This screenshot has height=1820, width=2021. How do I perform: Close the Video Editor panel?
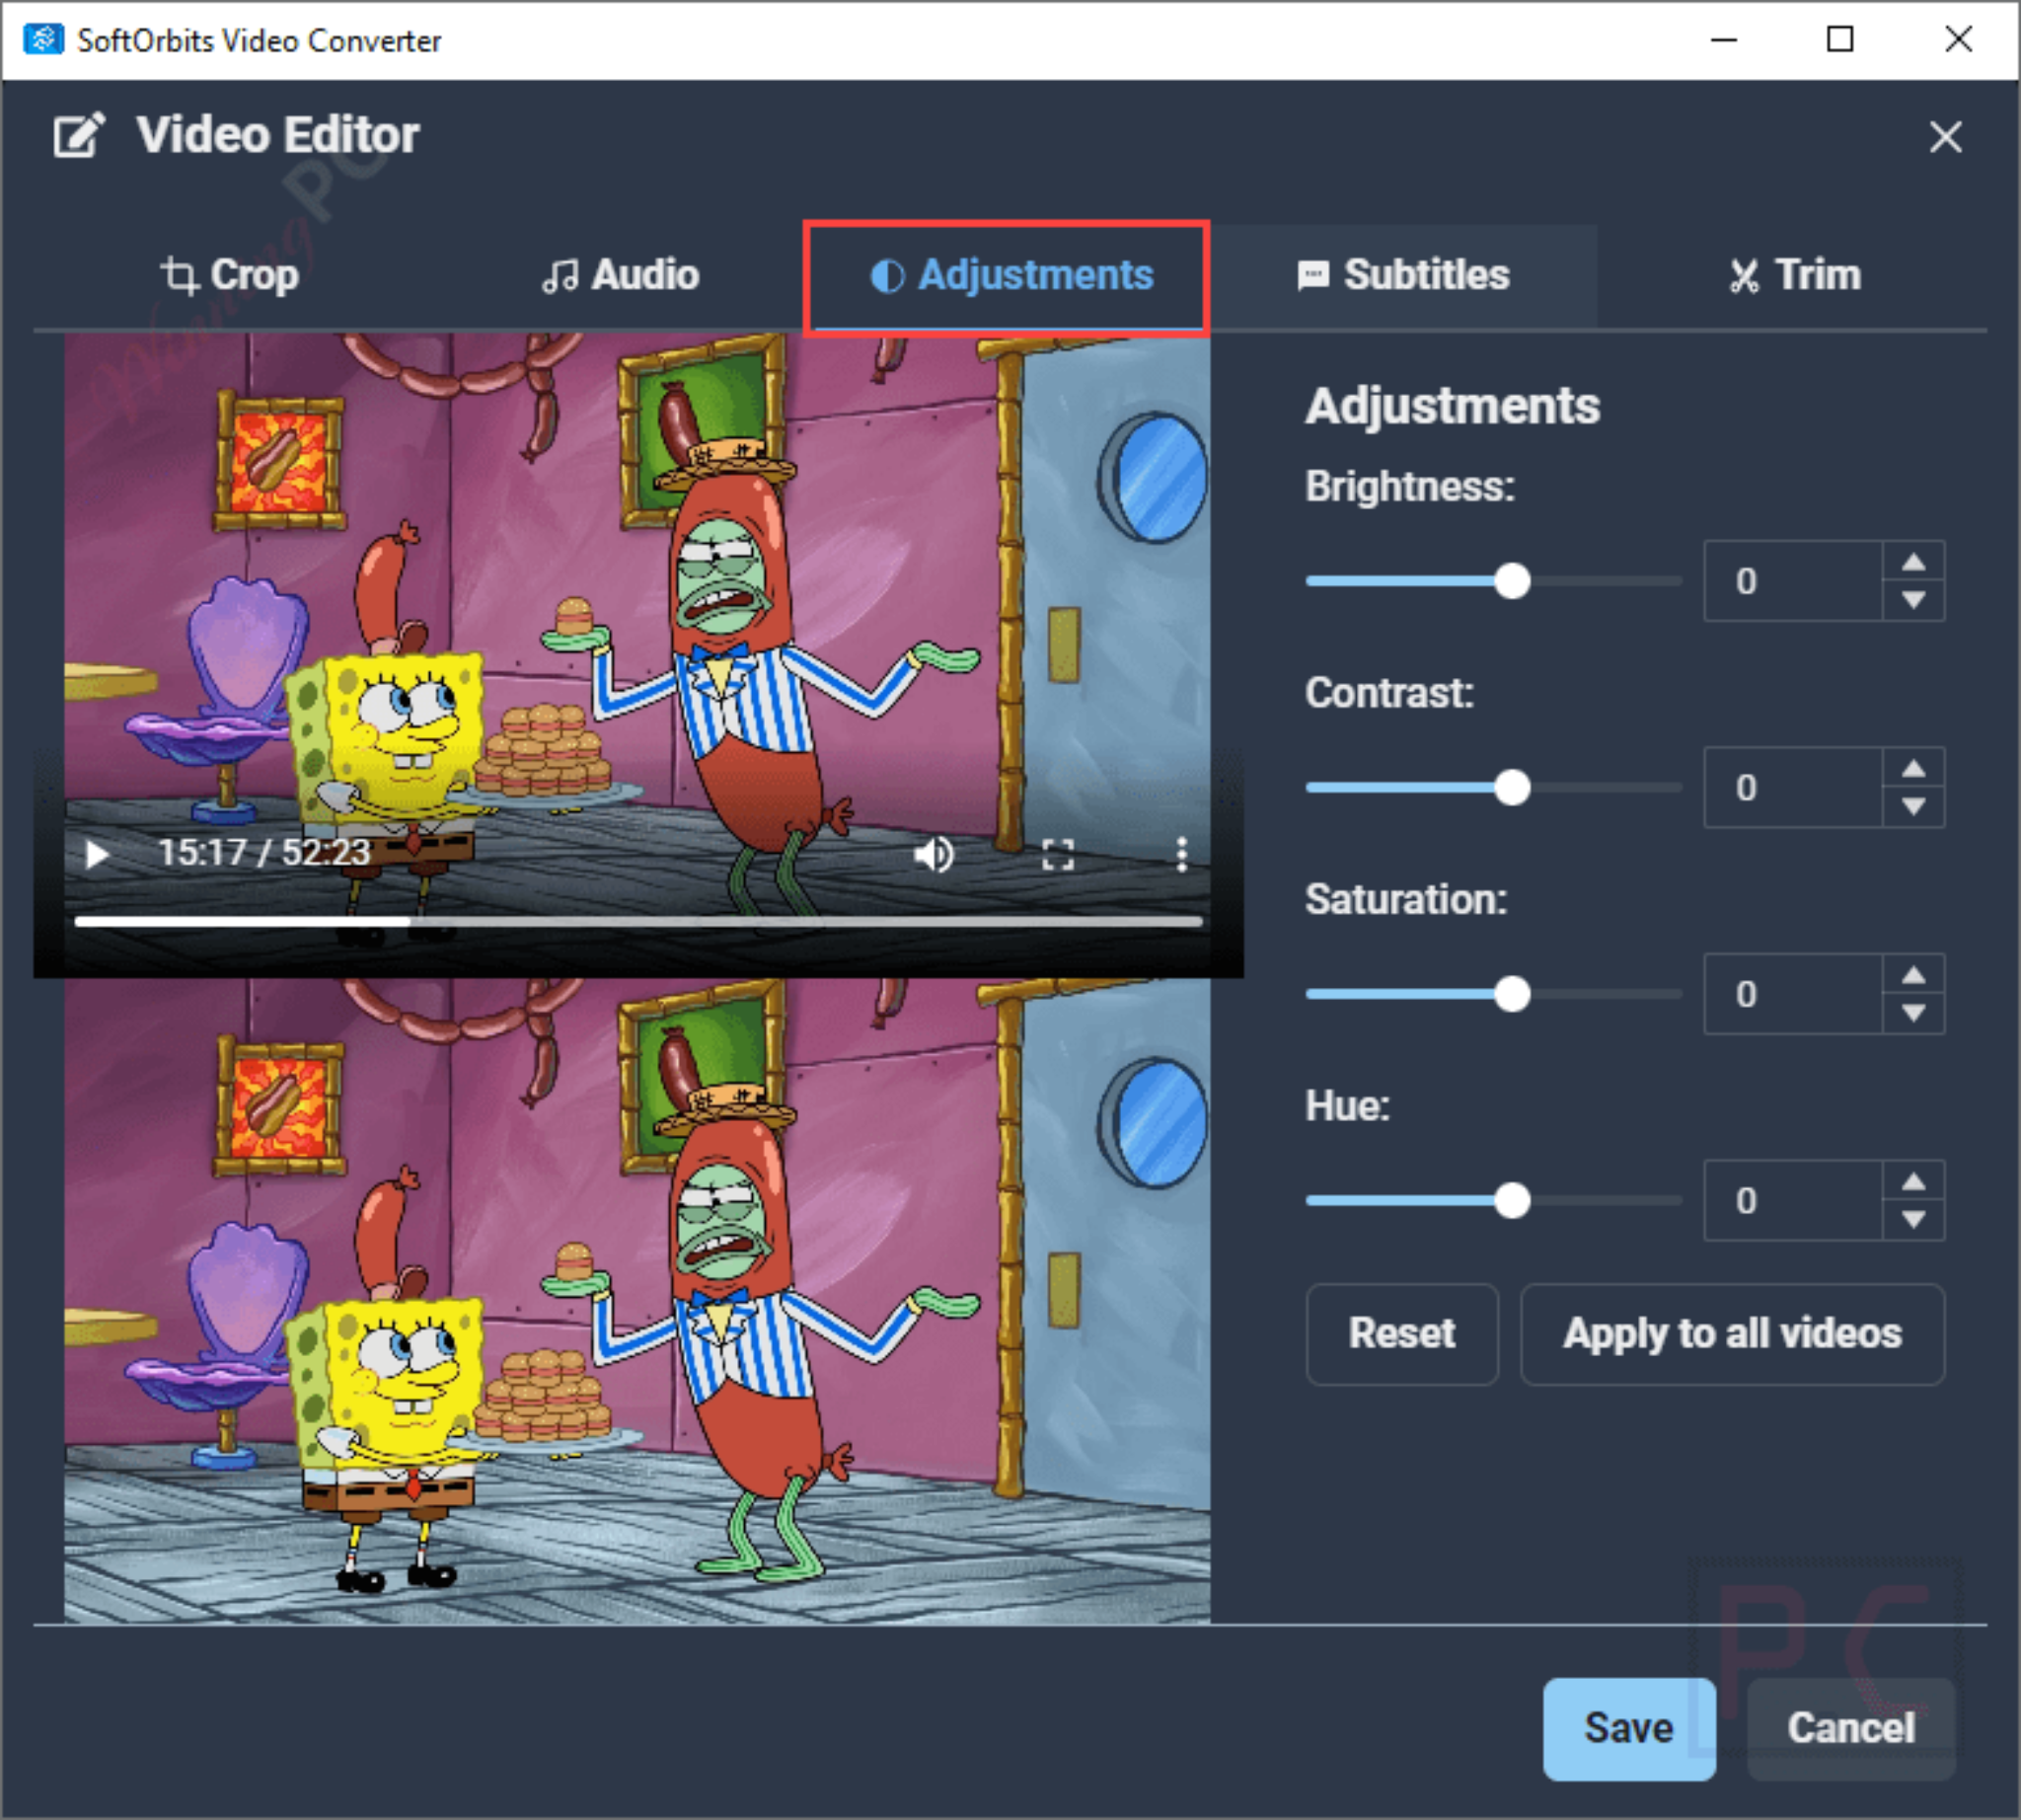1945,137
